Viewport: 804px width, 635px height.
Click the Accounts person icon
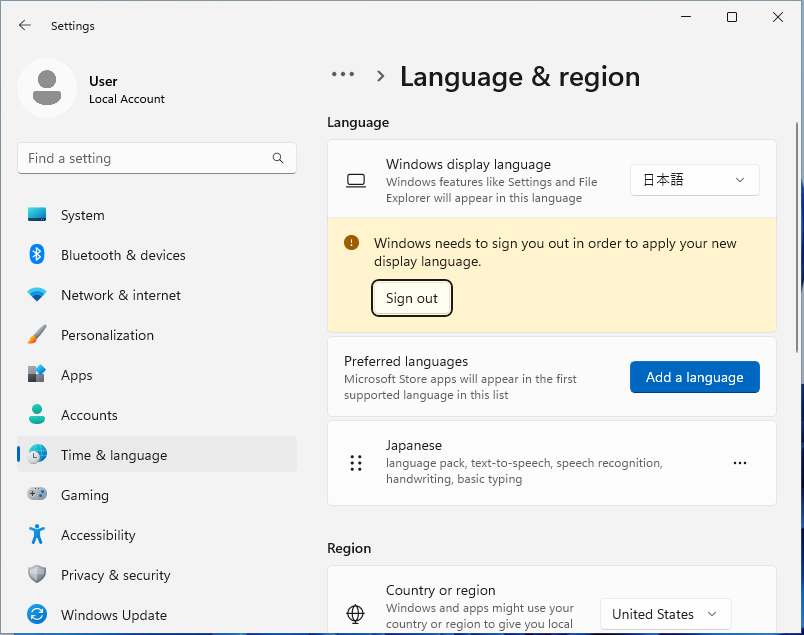tap(37, 414)
